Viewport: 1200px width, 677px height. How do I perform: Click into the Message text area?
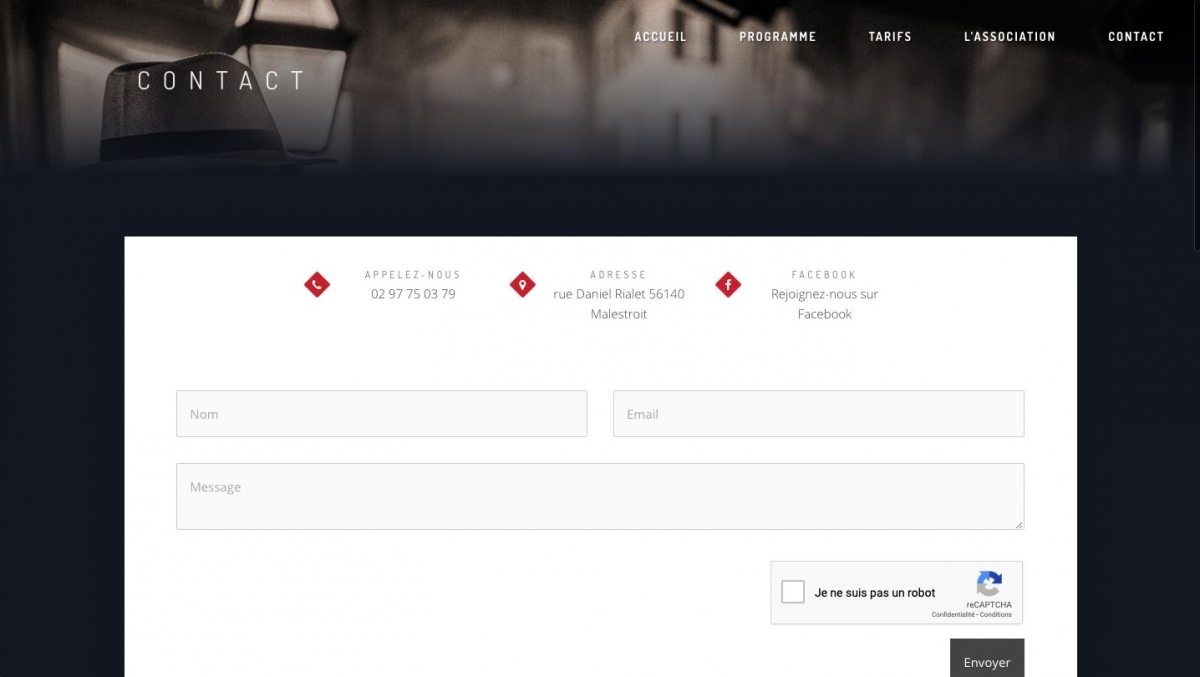pos(600,496)
